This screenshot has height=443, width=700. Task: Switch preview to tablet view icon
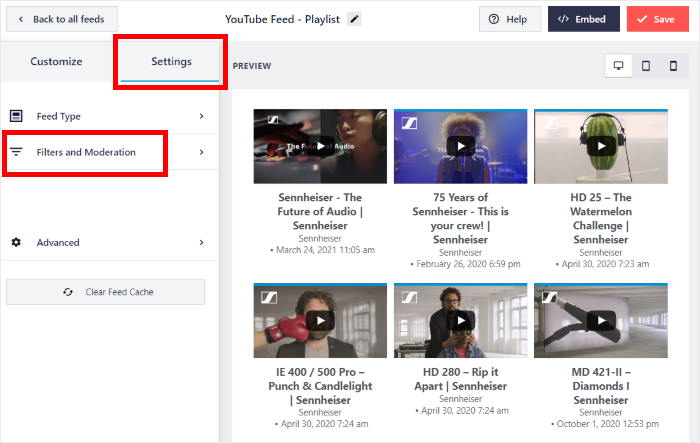tap(646, 66)
